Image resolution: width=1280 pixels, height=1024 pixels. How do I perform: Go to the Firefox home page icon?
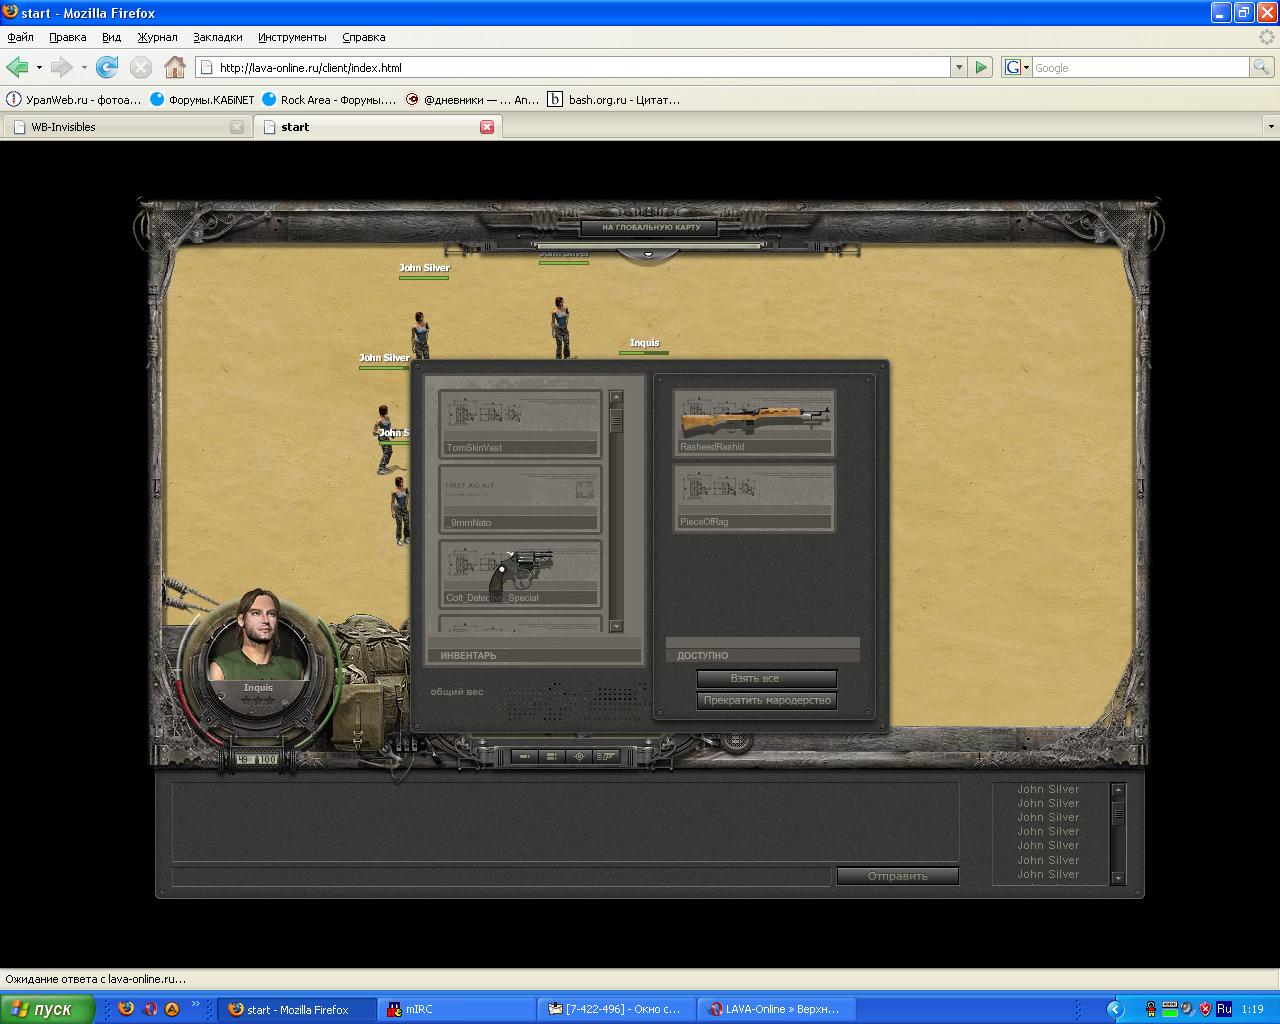[x=175, y=67]
